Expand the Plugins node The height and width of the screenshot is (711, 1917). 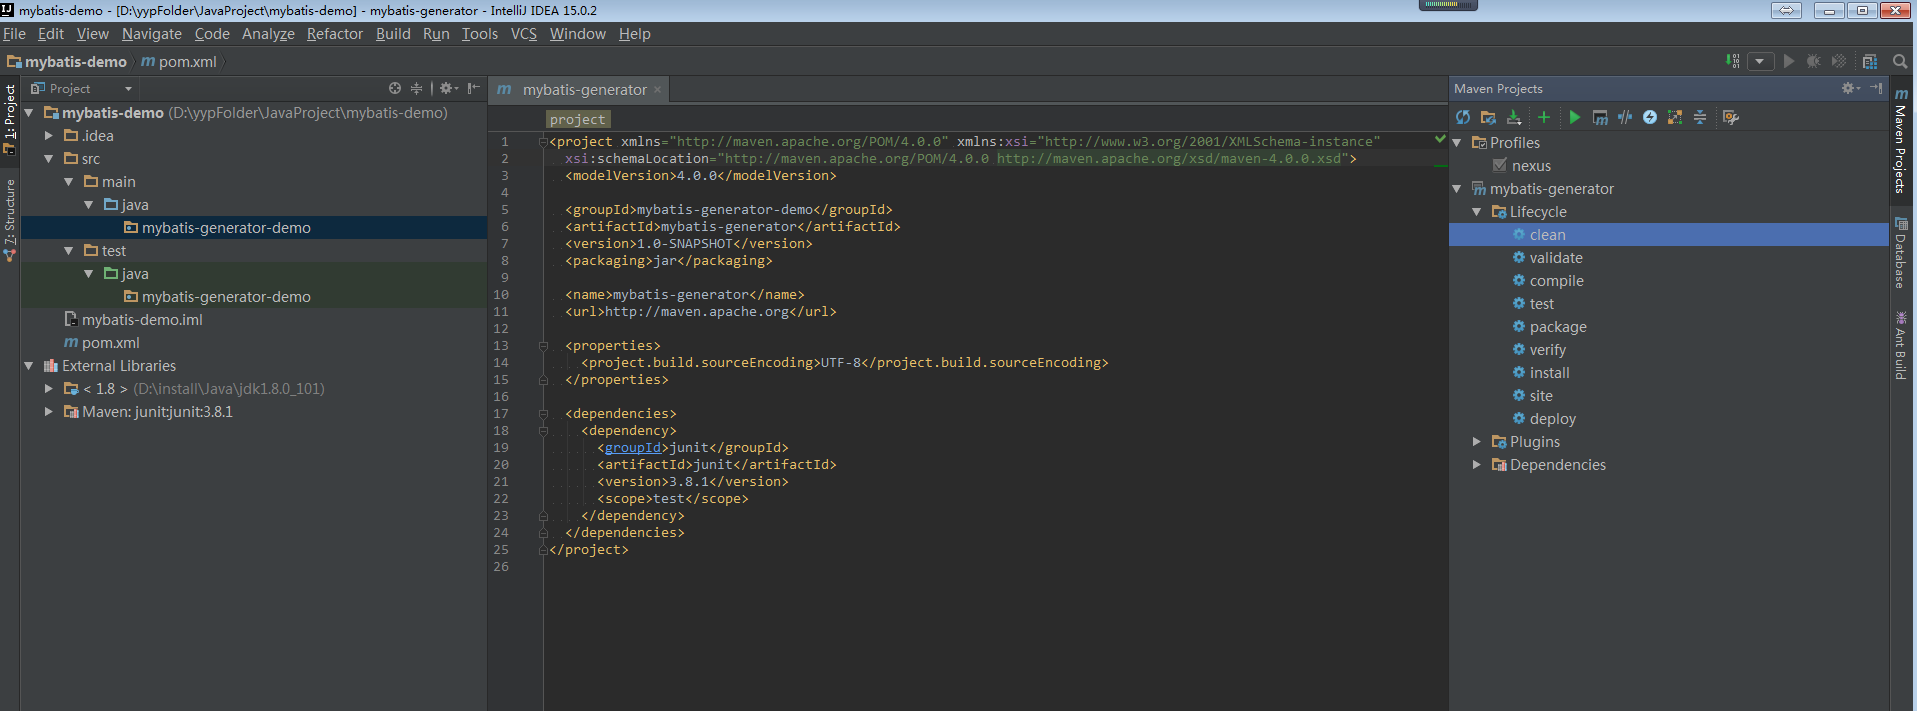click(x=1477, y=442)
